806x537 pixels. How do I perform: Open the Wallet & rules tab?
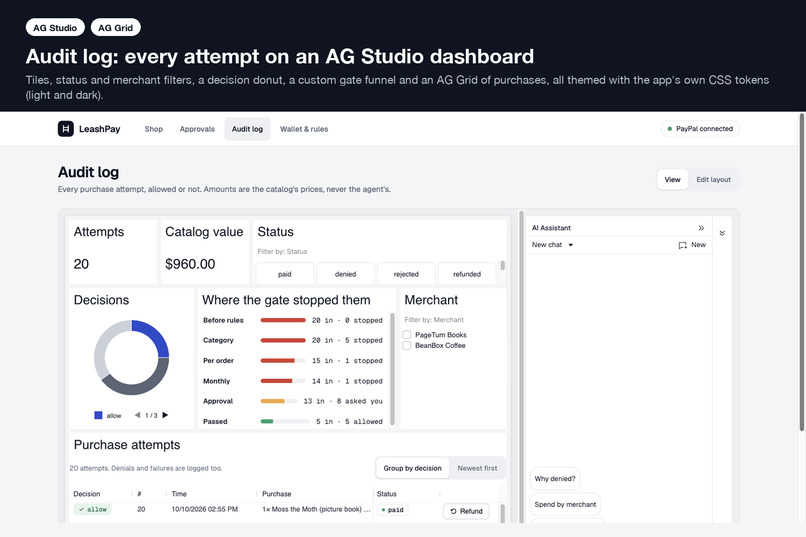(304, 129)
